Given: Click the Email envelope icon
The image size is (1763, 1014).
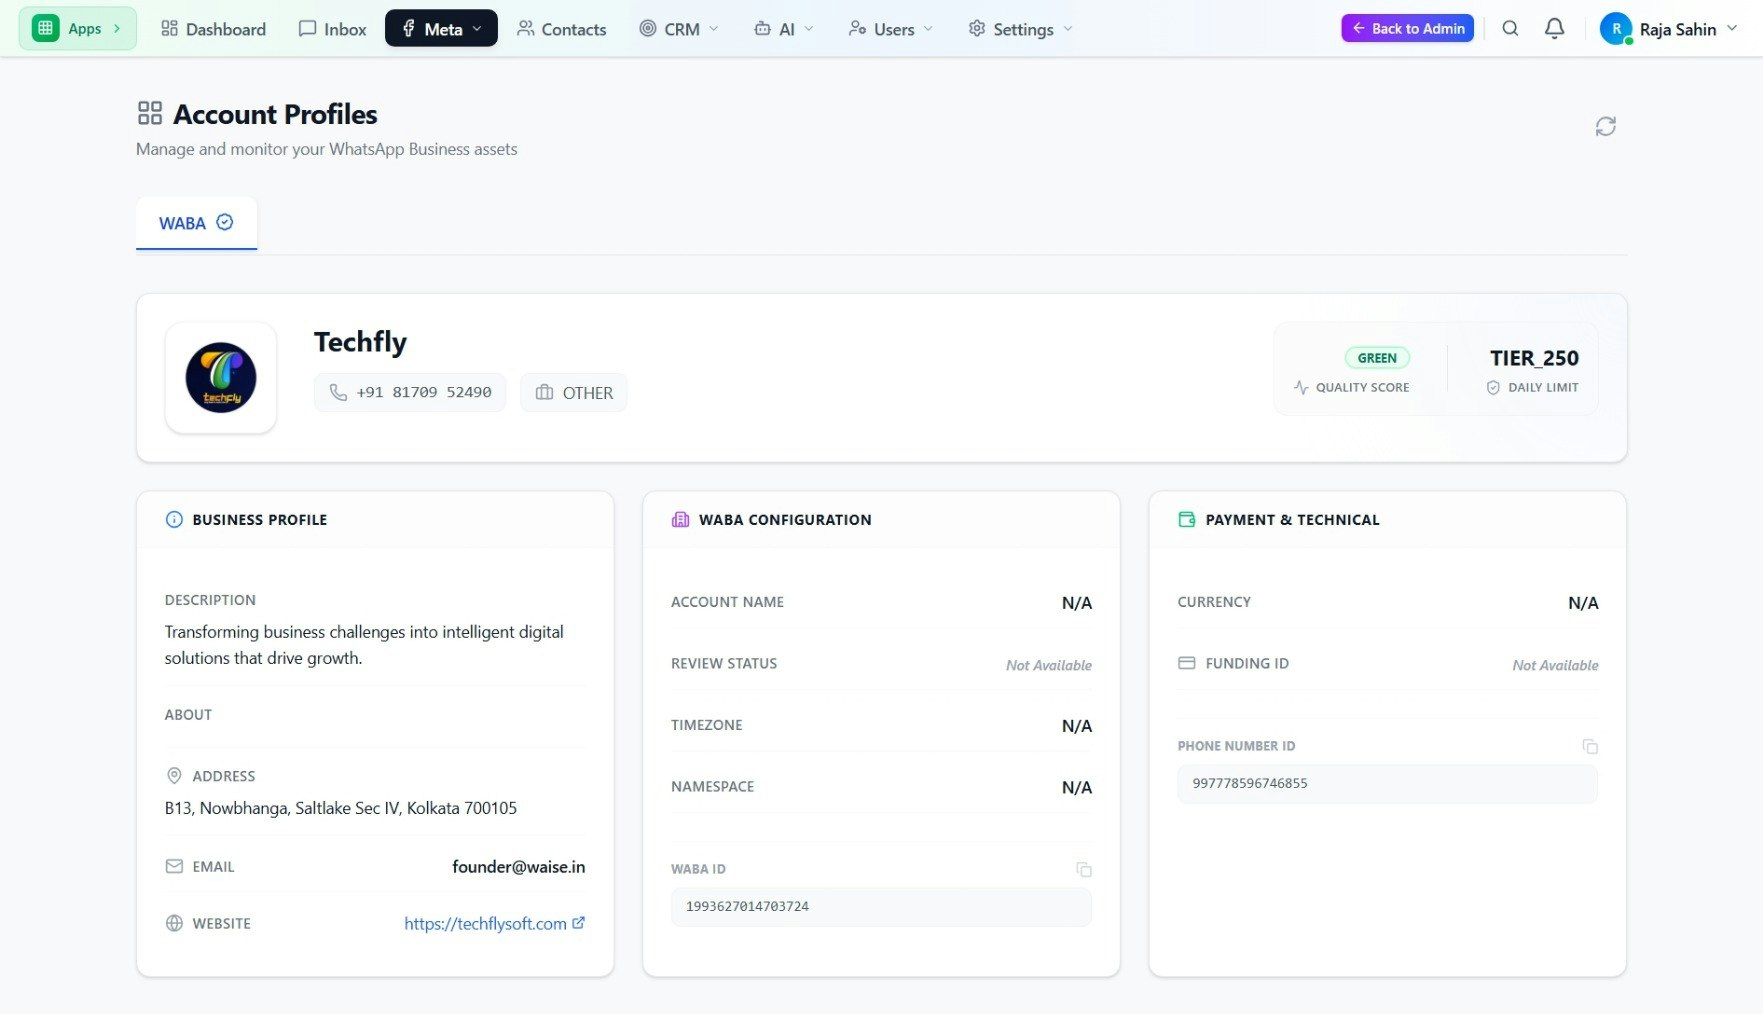Looking at the screenshot, I should [x=174, y=867].
